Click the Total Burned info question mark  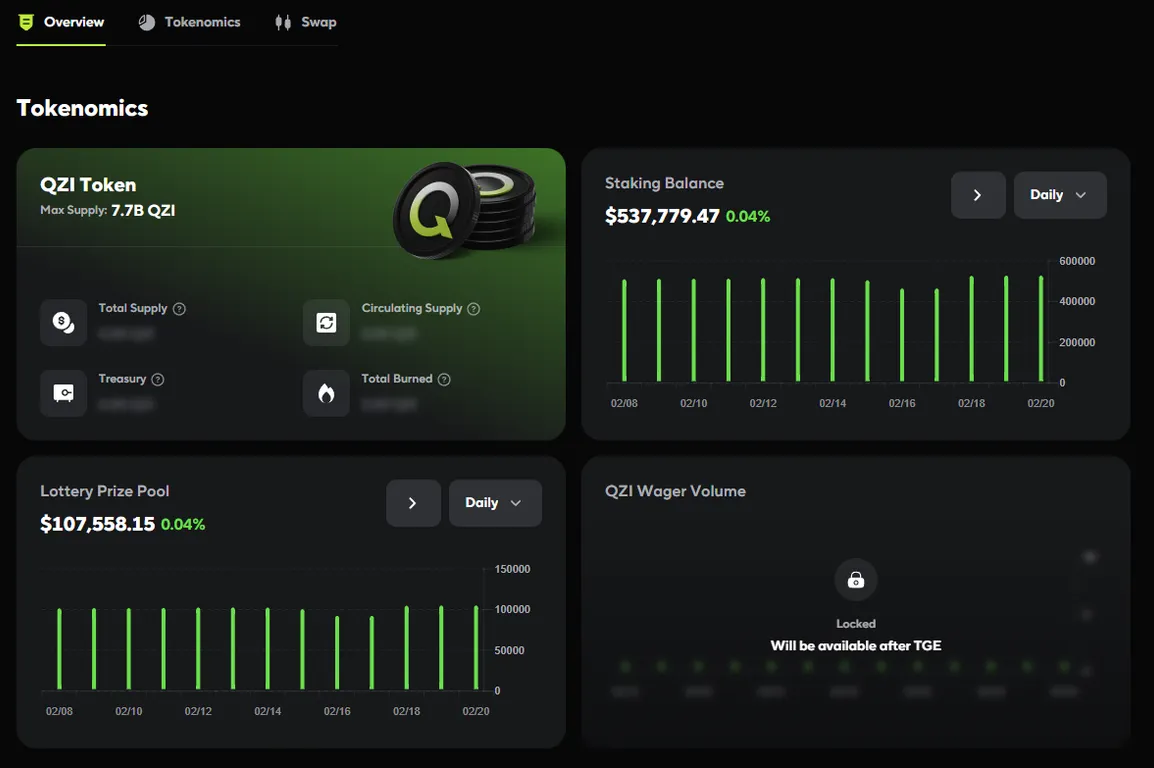click(444, 380)
